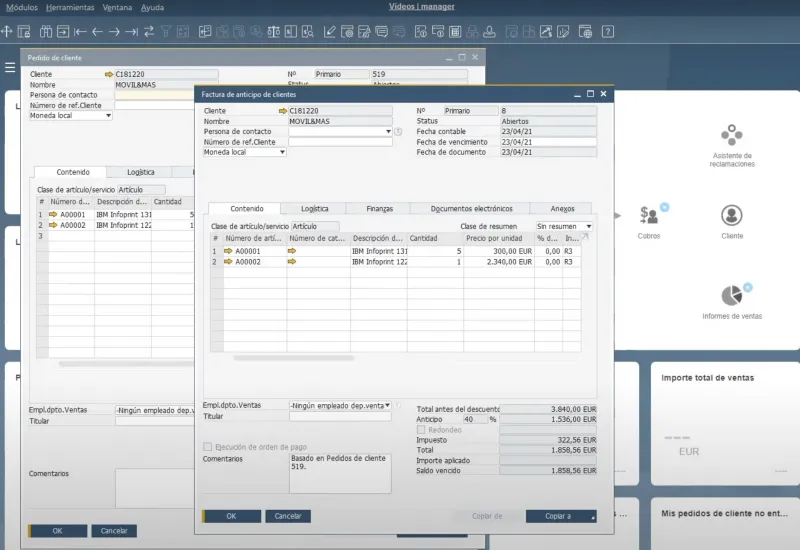
Task: Click the Refresh record toolbar icon
Action: pyautogui.click(x=149, y=32)
